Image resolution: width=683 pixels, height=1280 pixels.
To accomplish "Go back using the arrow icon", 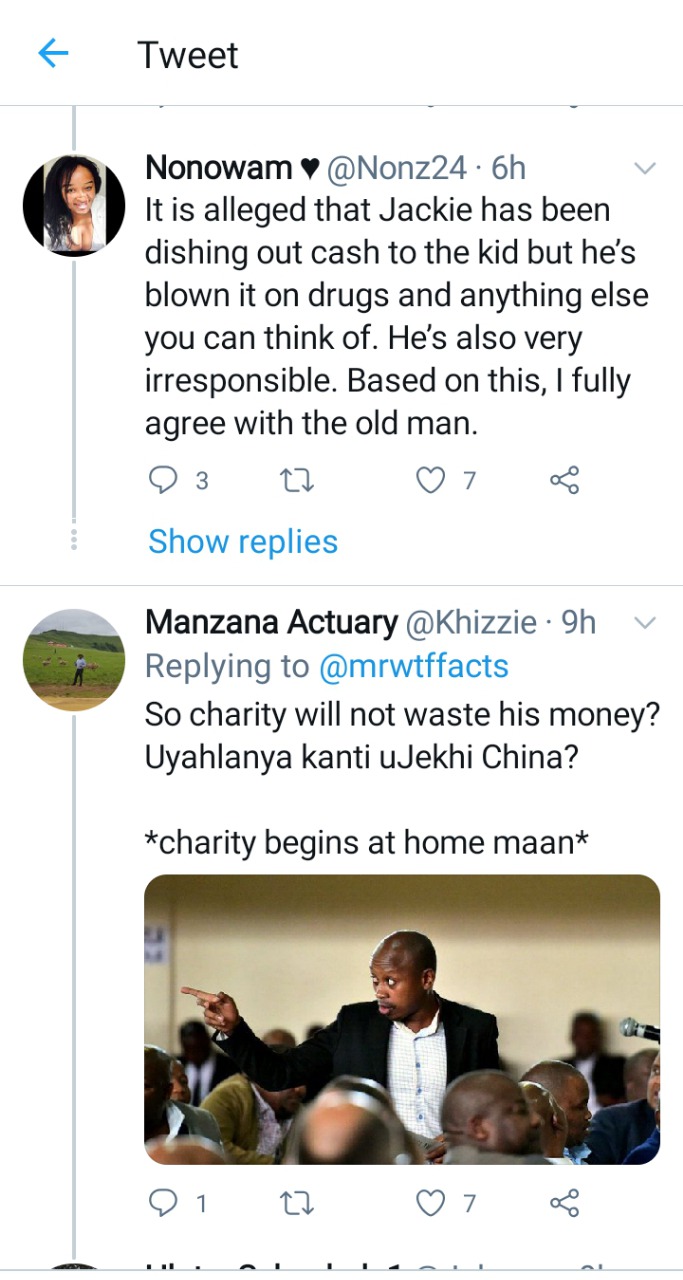I will (x=52, y=54).
